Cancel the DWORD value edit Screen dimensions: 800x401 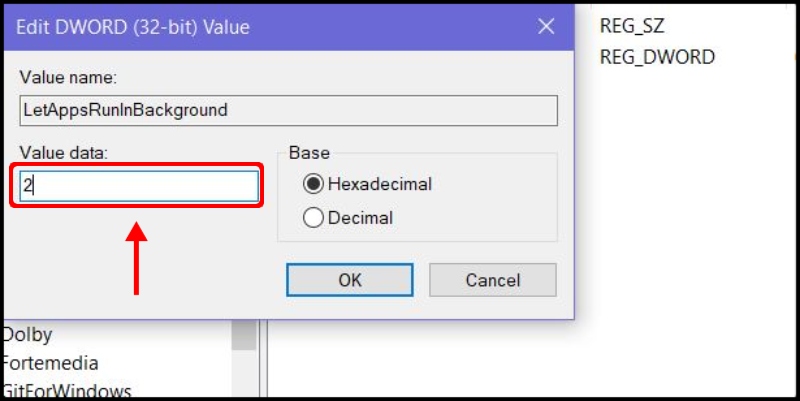(x=492, y=280)
